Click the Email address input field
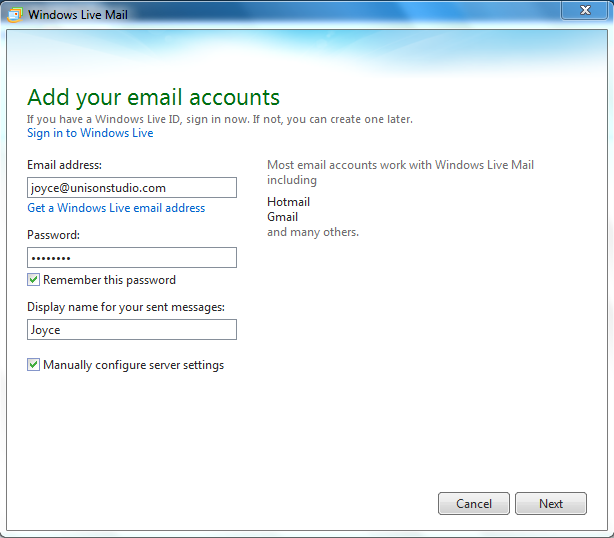 pyautogui.click(x=132, y=188)
